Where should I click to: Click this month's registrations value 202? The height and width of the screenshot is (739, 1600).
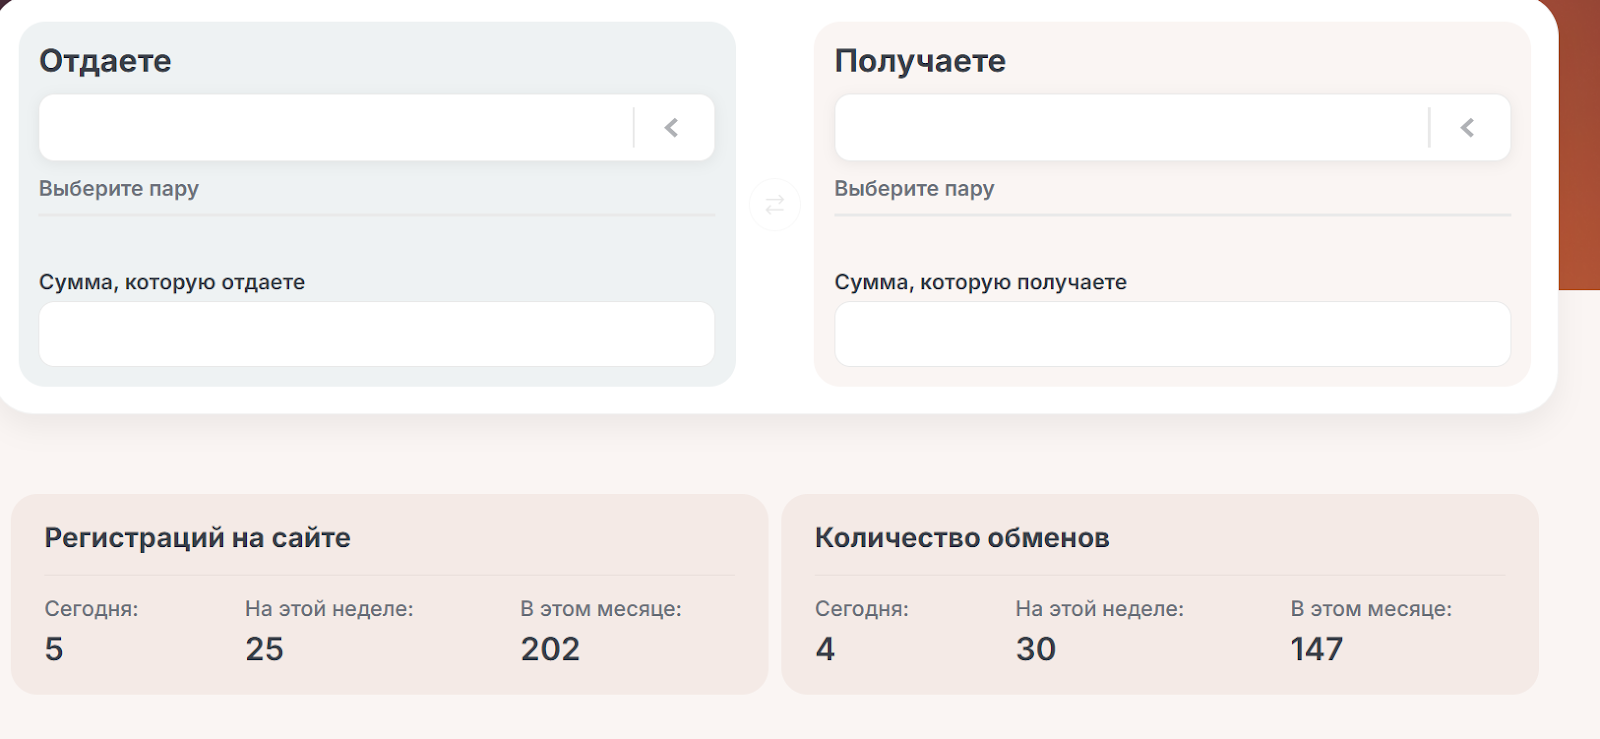pyautogui.click(x=550, y=649)
